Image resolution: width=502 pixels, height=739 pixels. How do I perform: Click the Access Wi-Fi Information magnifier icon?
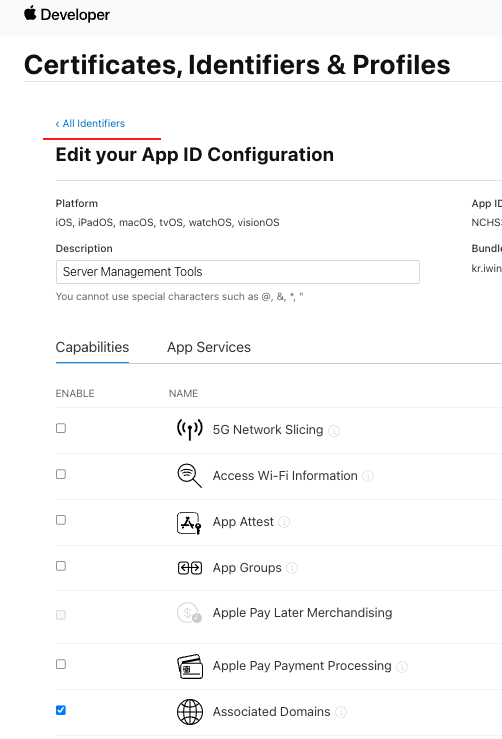point(189,476)
